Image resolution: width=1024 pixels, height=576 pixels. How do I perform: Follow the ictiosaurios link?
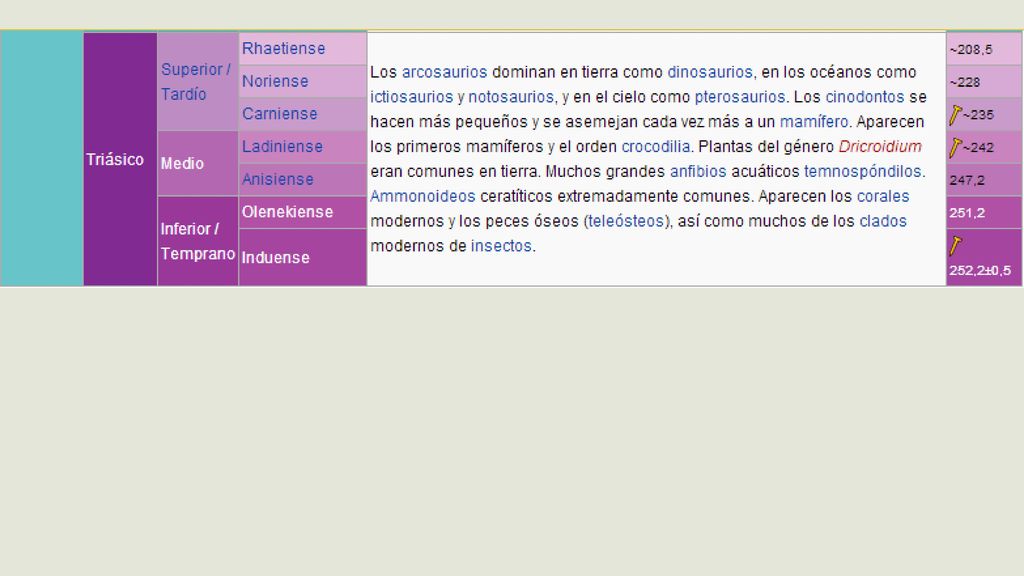(x=411, y=97)
